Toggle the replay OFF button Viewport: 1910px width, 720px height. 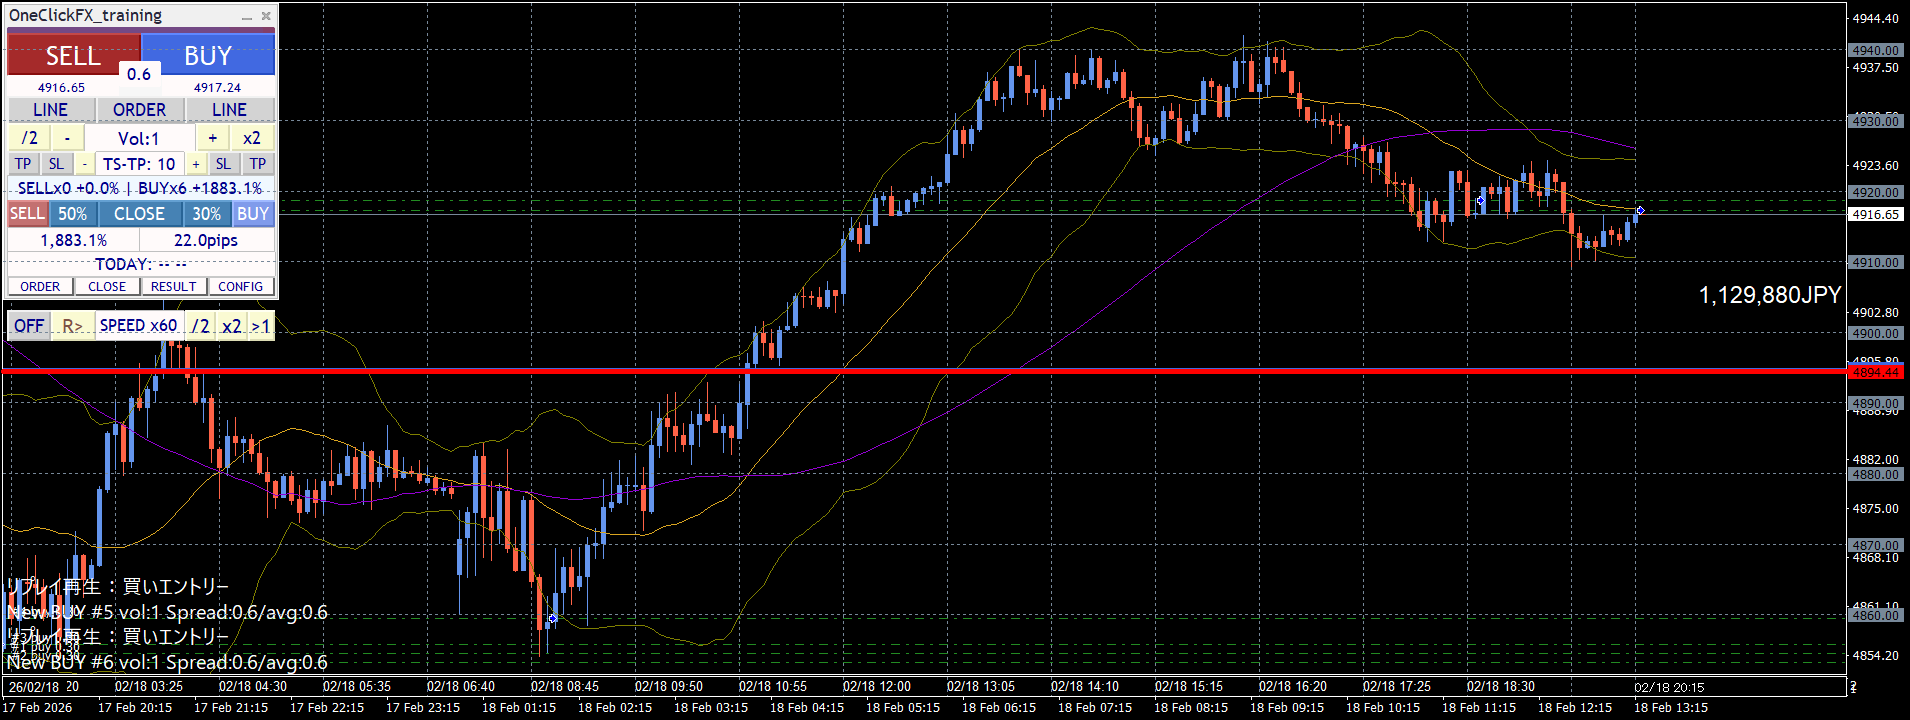[x=29, y=326]
